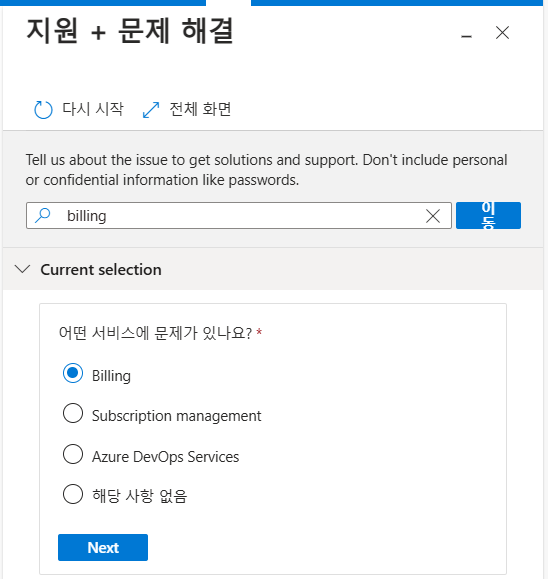This screenshot has height=579, width=548.
Task: Click the 전체 화면 label
Action: point(200,109)
